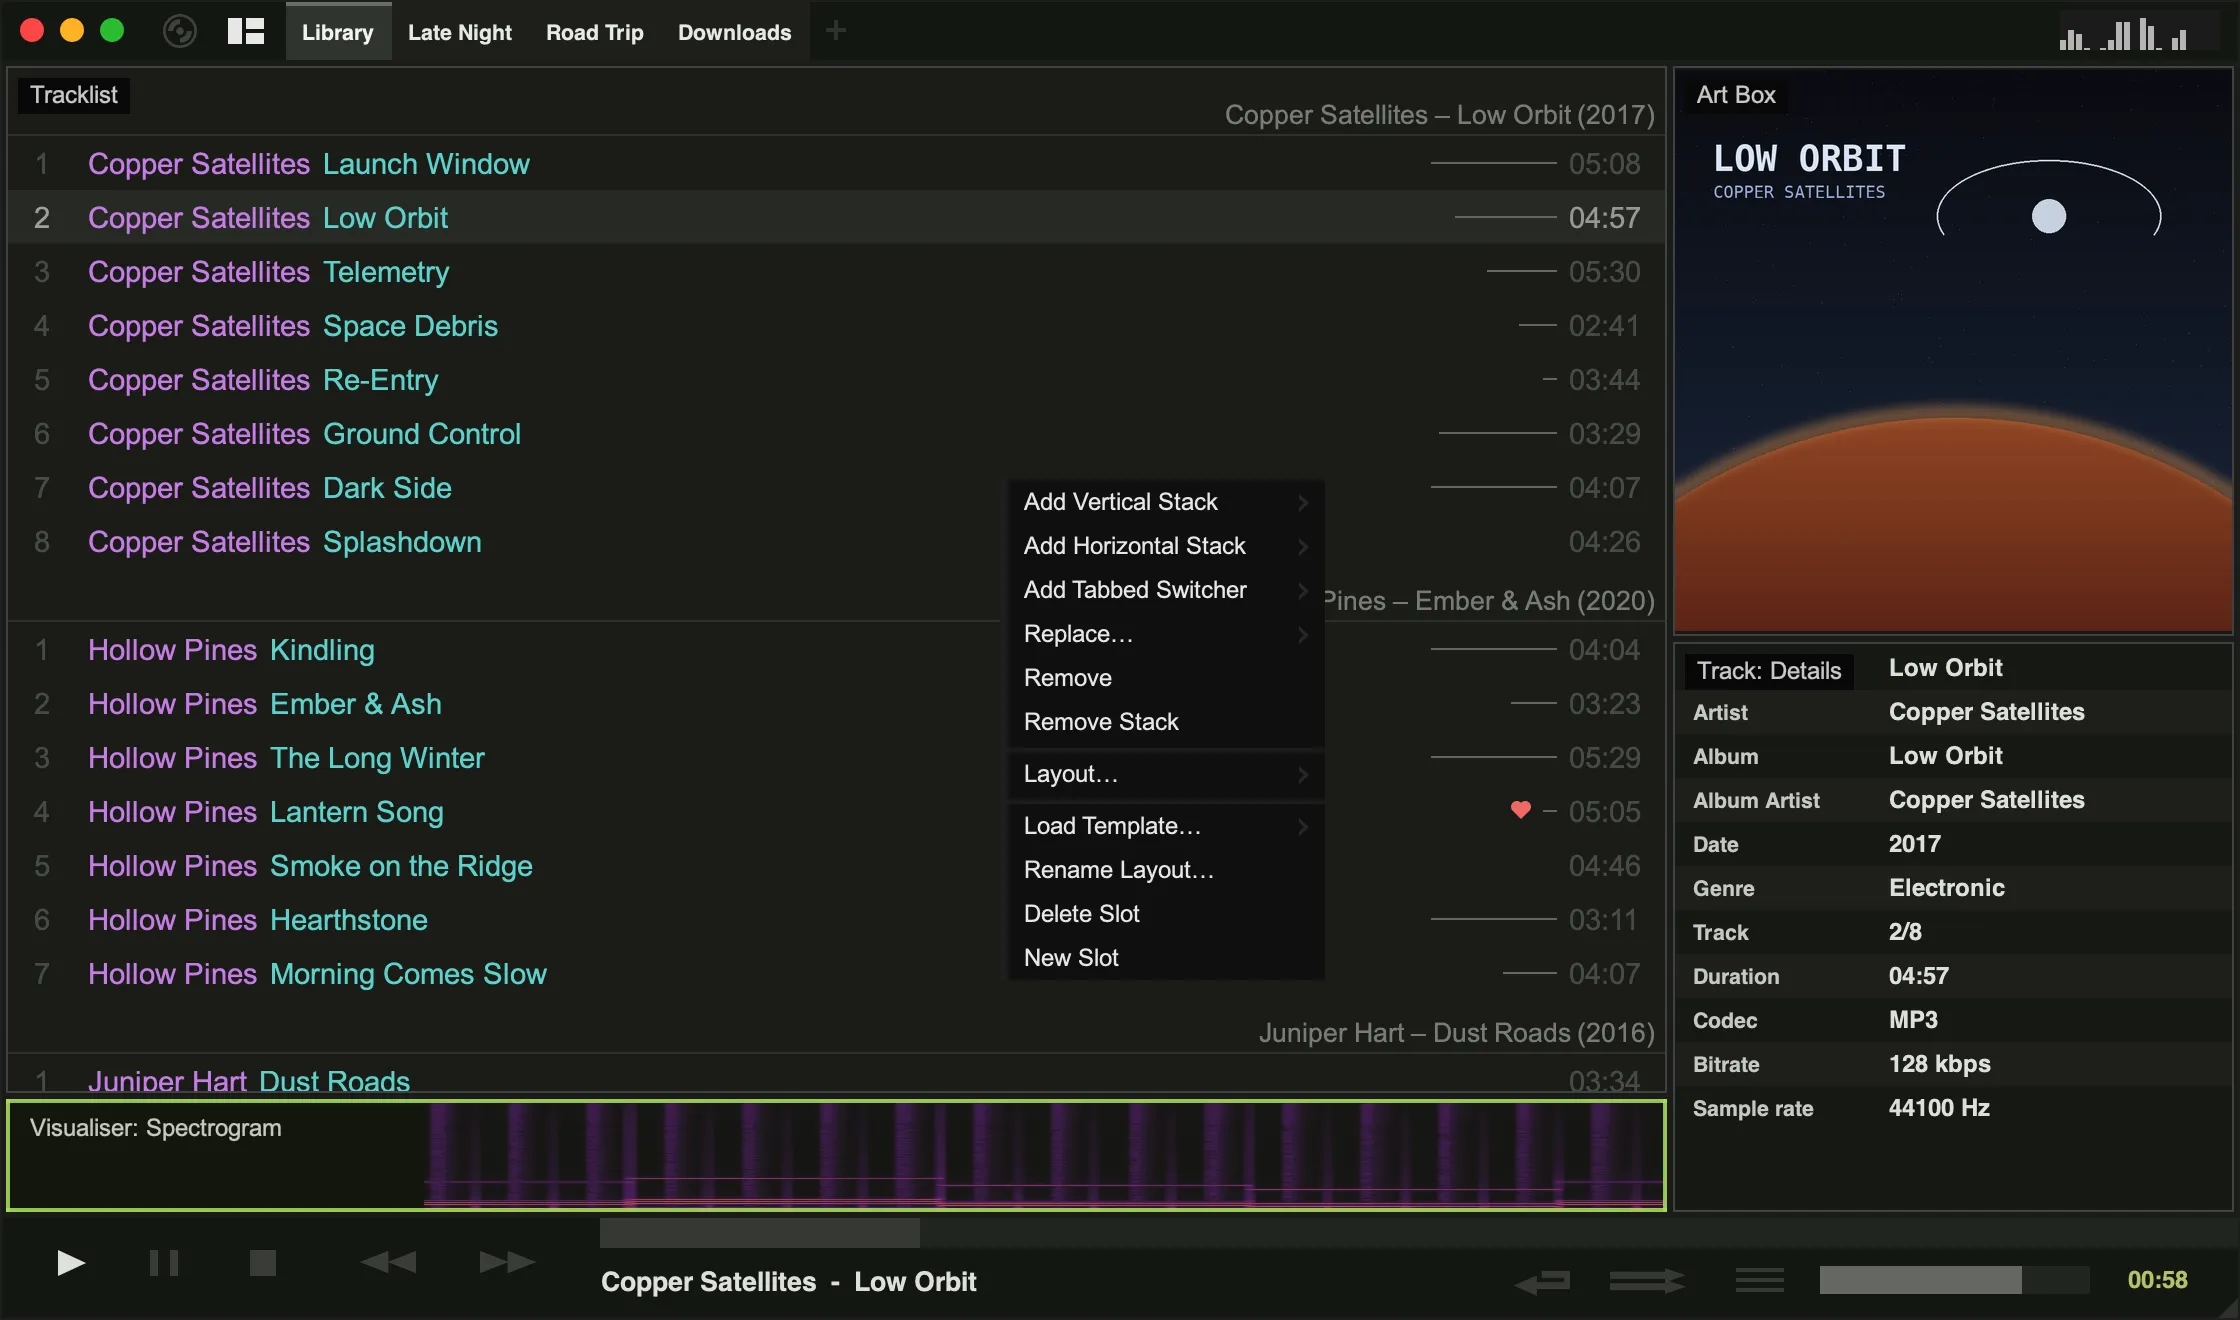The width and height of the screenshot is (2240, 1320).
Task: Select track Launch Window
Action: click(x=836, y=164)
